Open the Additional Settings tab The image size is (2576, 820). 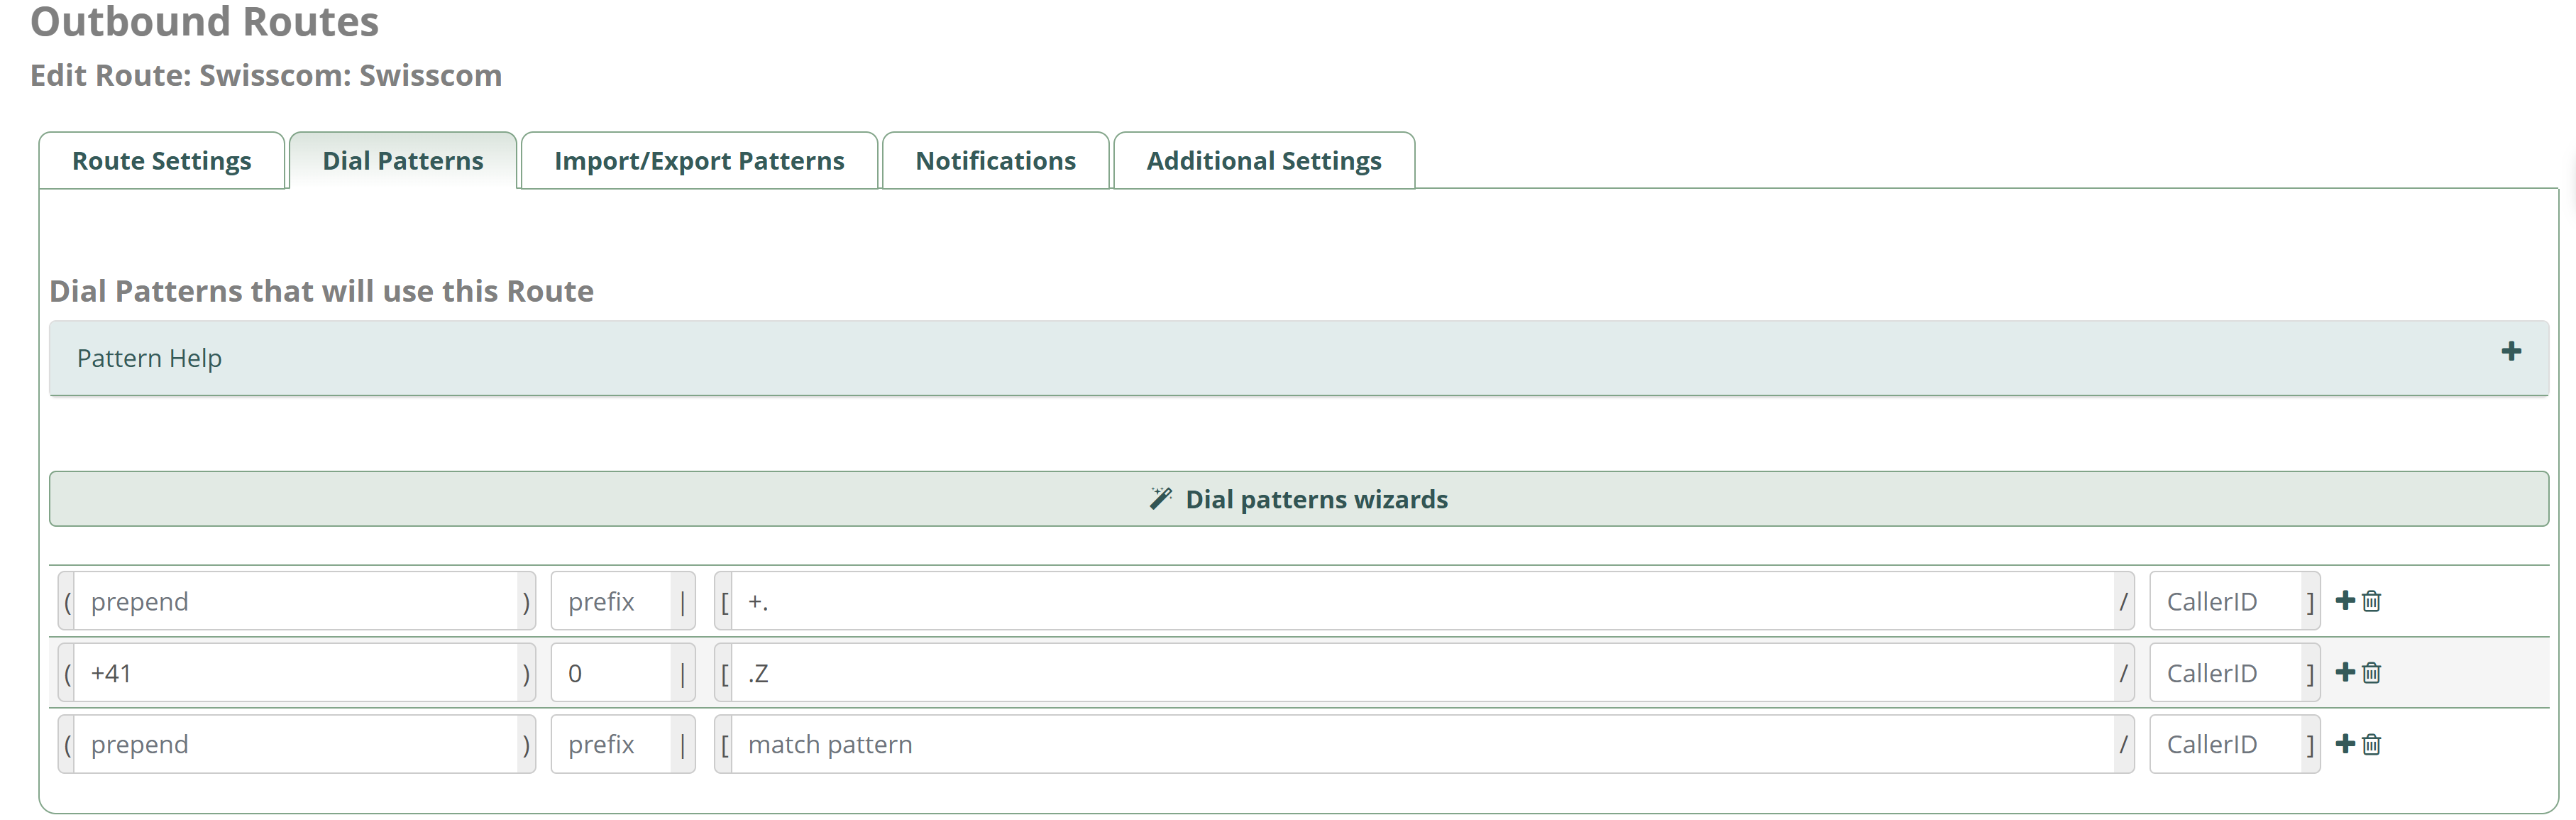click(1264, 161)
